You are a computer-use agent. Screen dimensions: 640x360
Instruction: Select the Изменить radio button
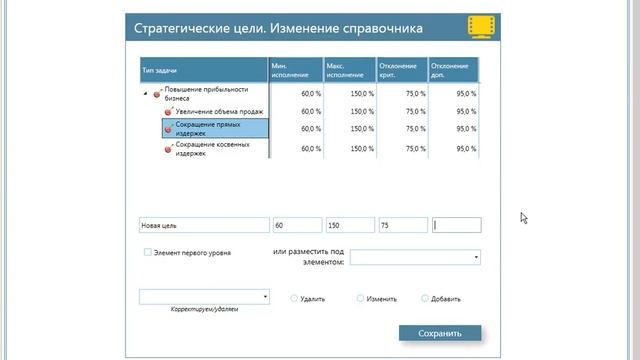click(x=360, y=298)
